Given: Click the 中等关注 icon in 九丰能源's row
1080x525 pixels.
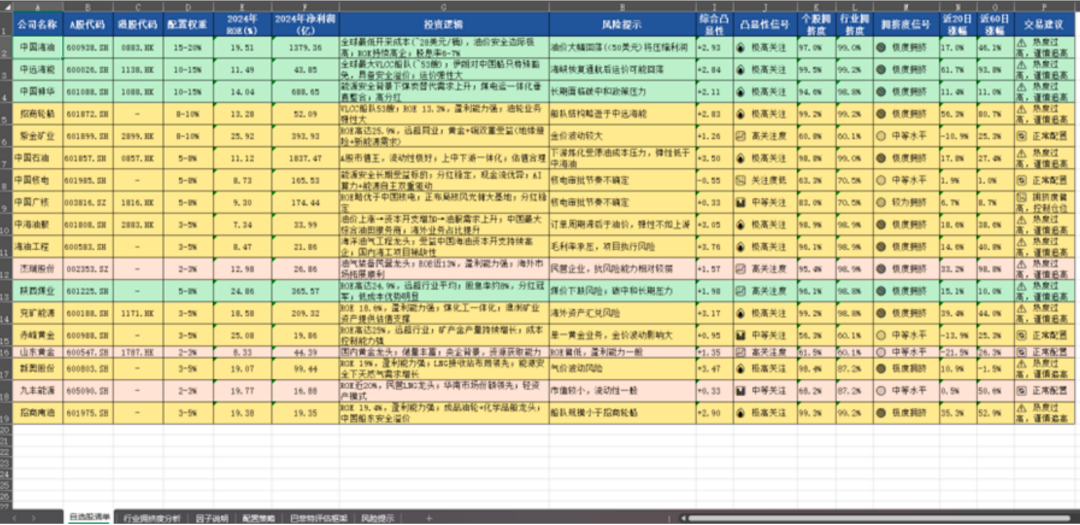Looking at the screenshot, I should tap(740, 390).
